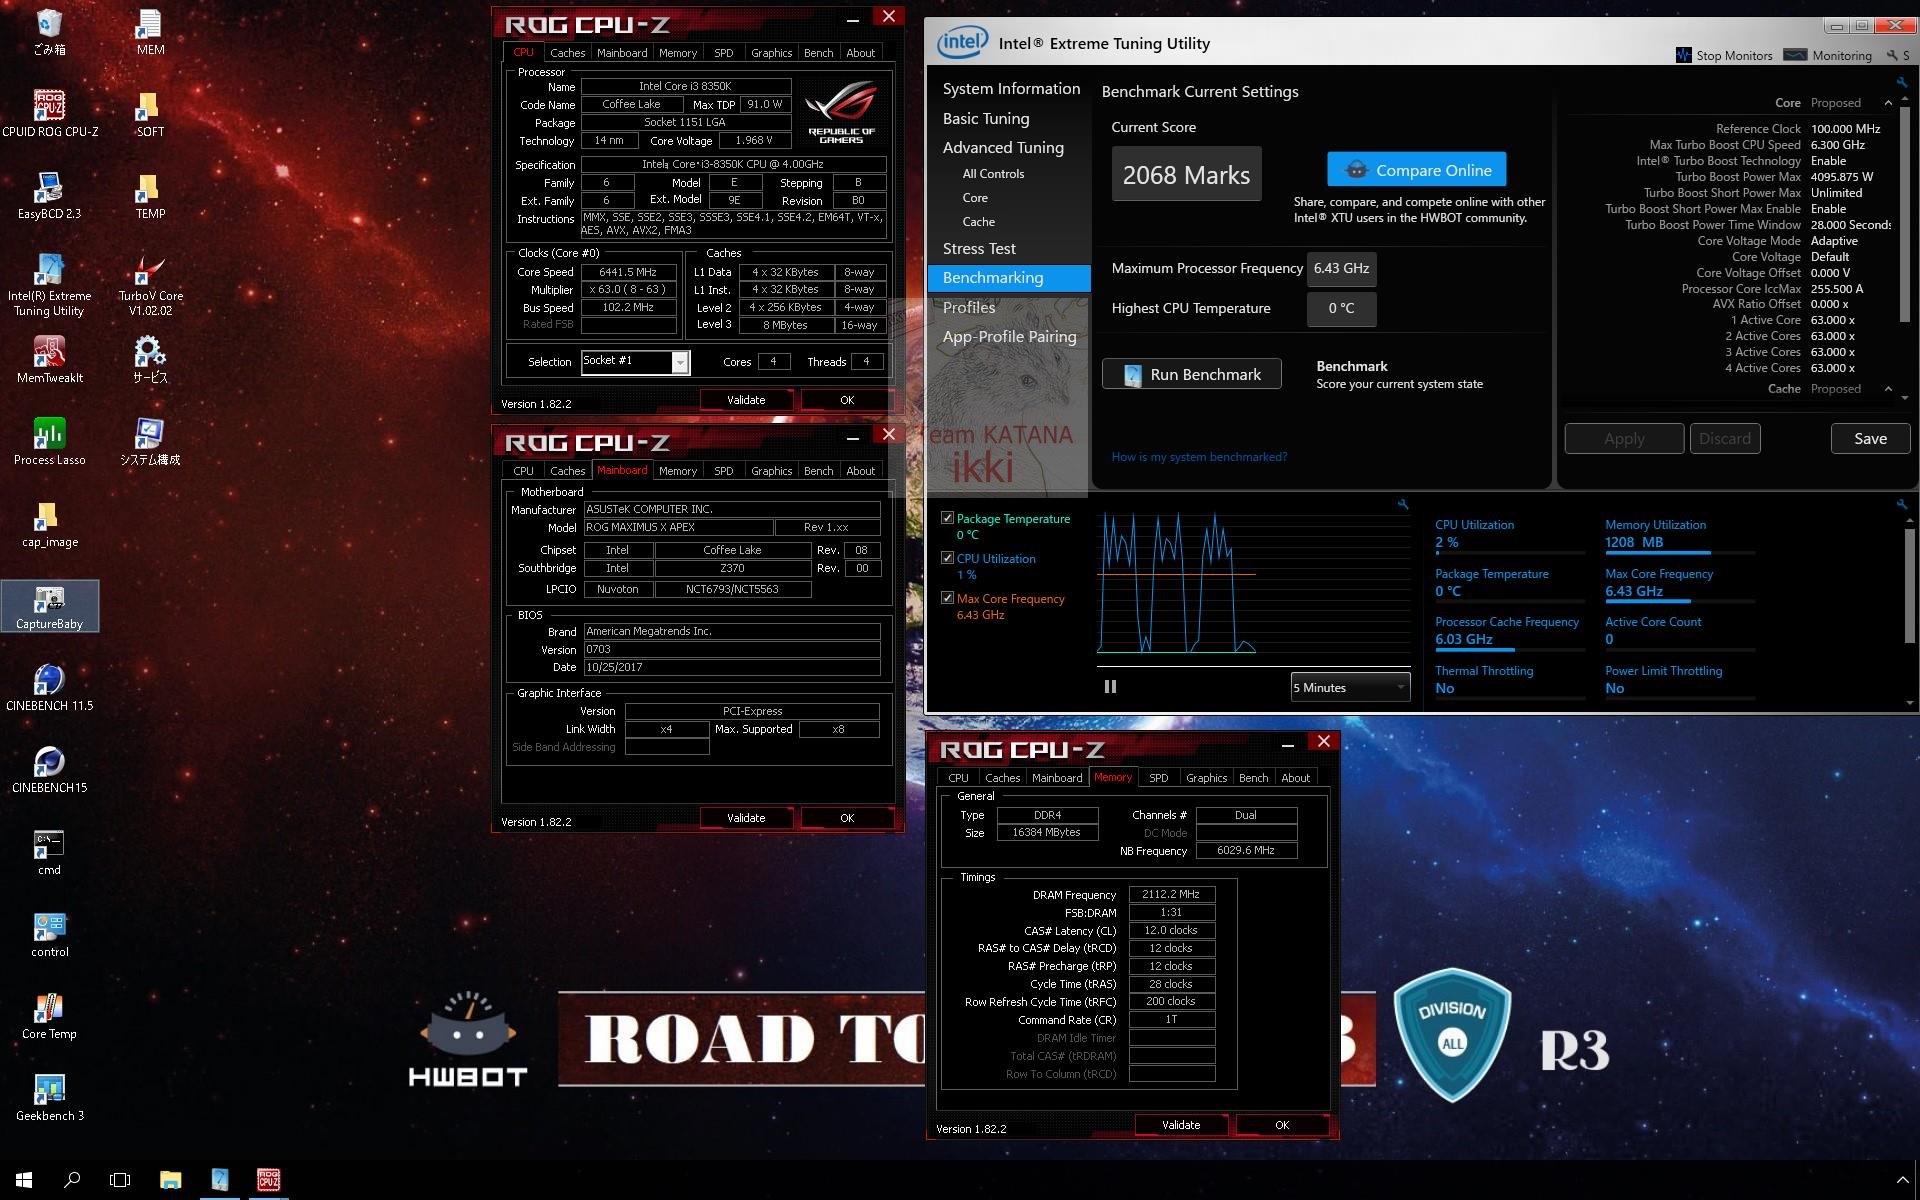Open the MemTweakIt desktop icon
Image resolution: width=1920 pixels, height=1200 pixels.
pyautogui.click(x=50, y=359)
